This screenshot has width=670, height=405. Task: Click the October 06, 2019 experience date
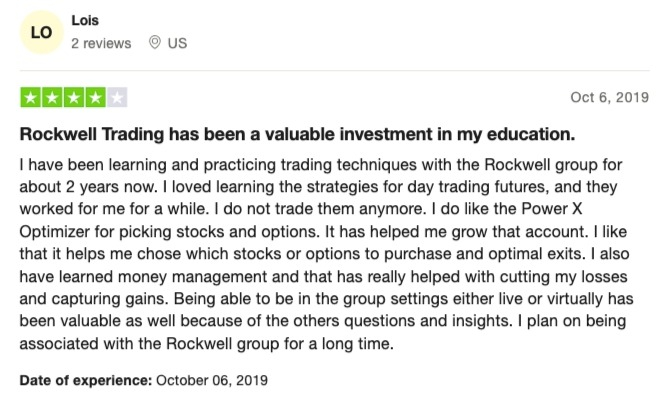(212, 380)
